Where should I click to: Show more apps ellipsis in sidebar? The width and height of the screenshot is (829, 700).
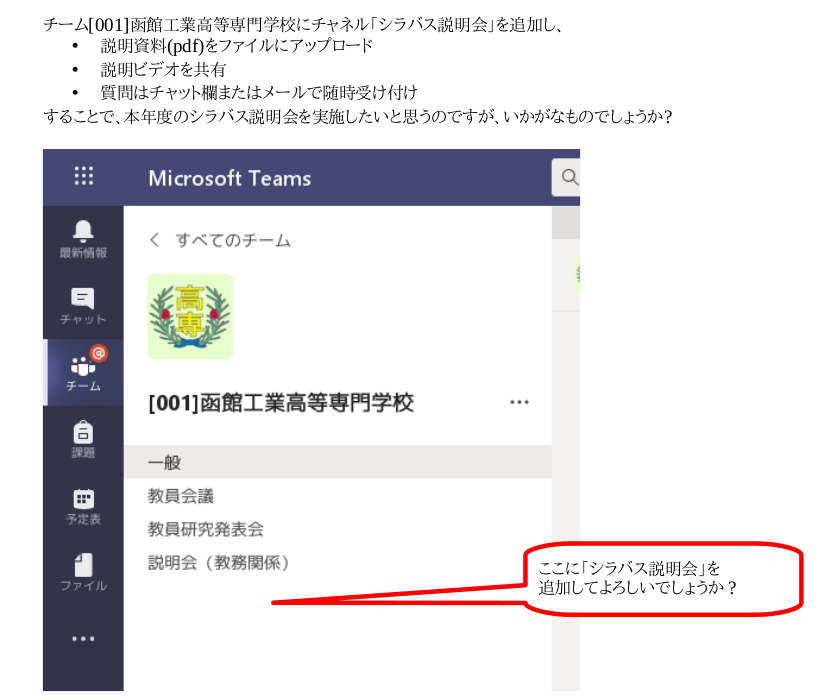pyautogui.click(x=83, y=639)
